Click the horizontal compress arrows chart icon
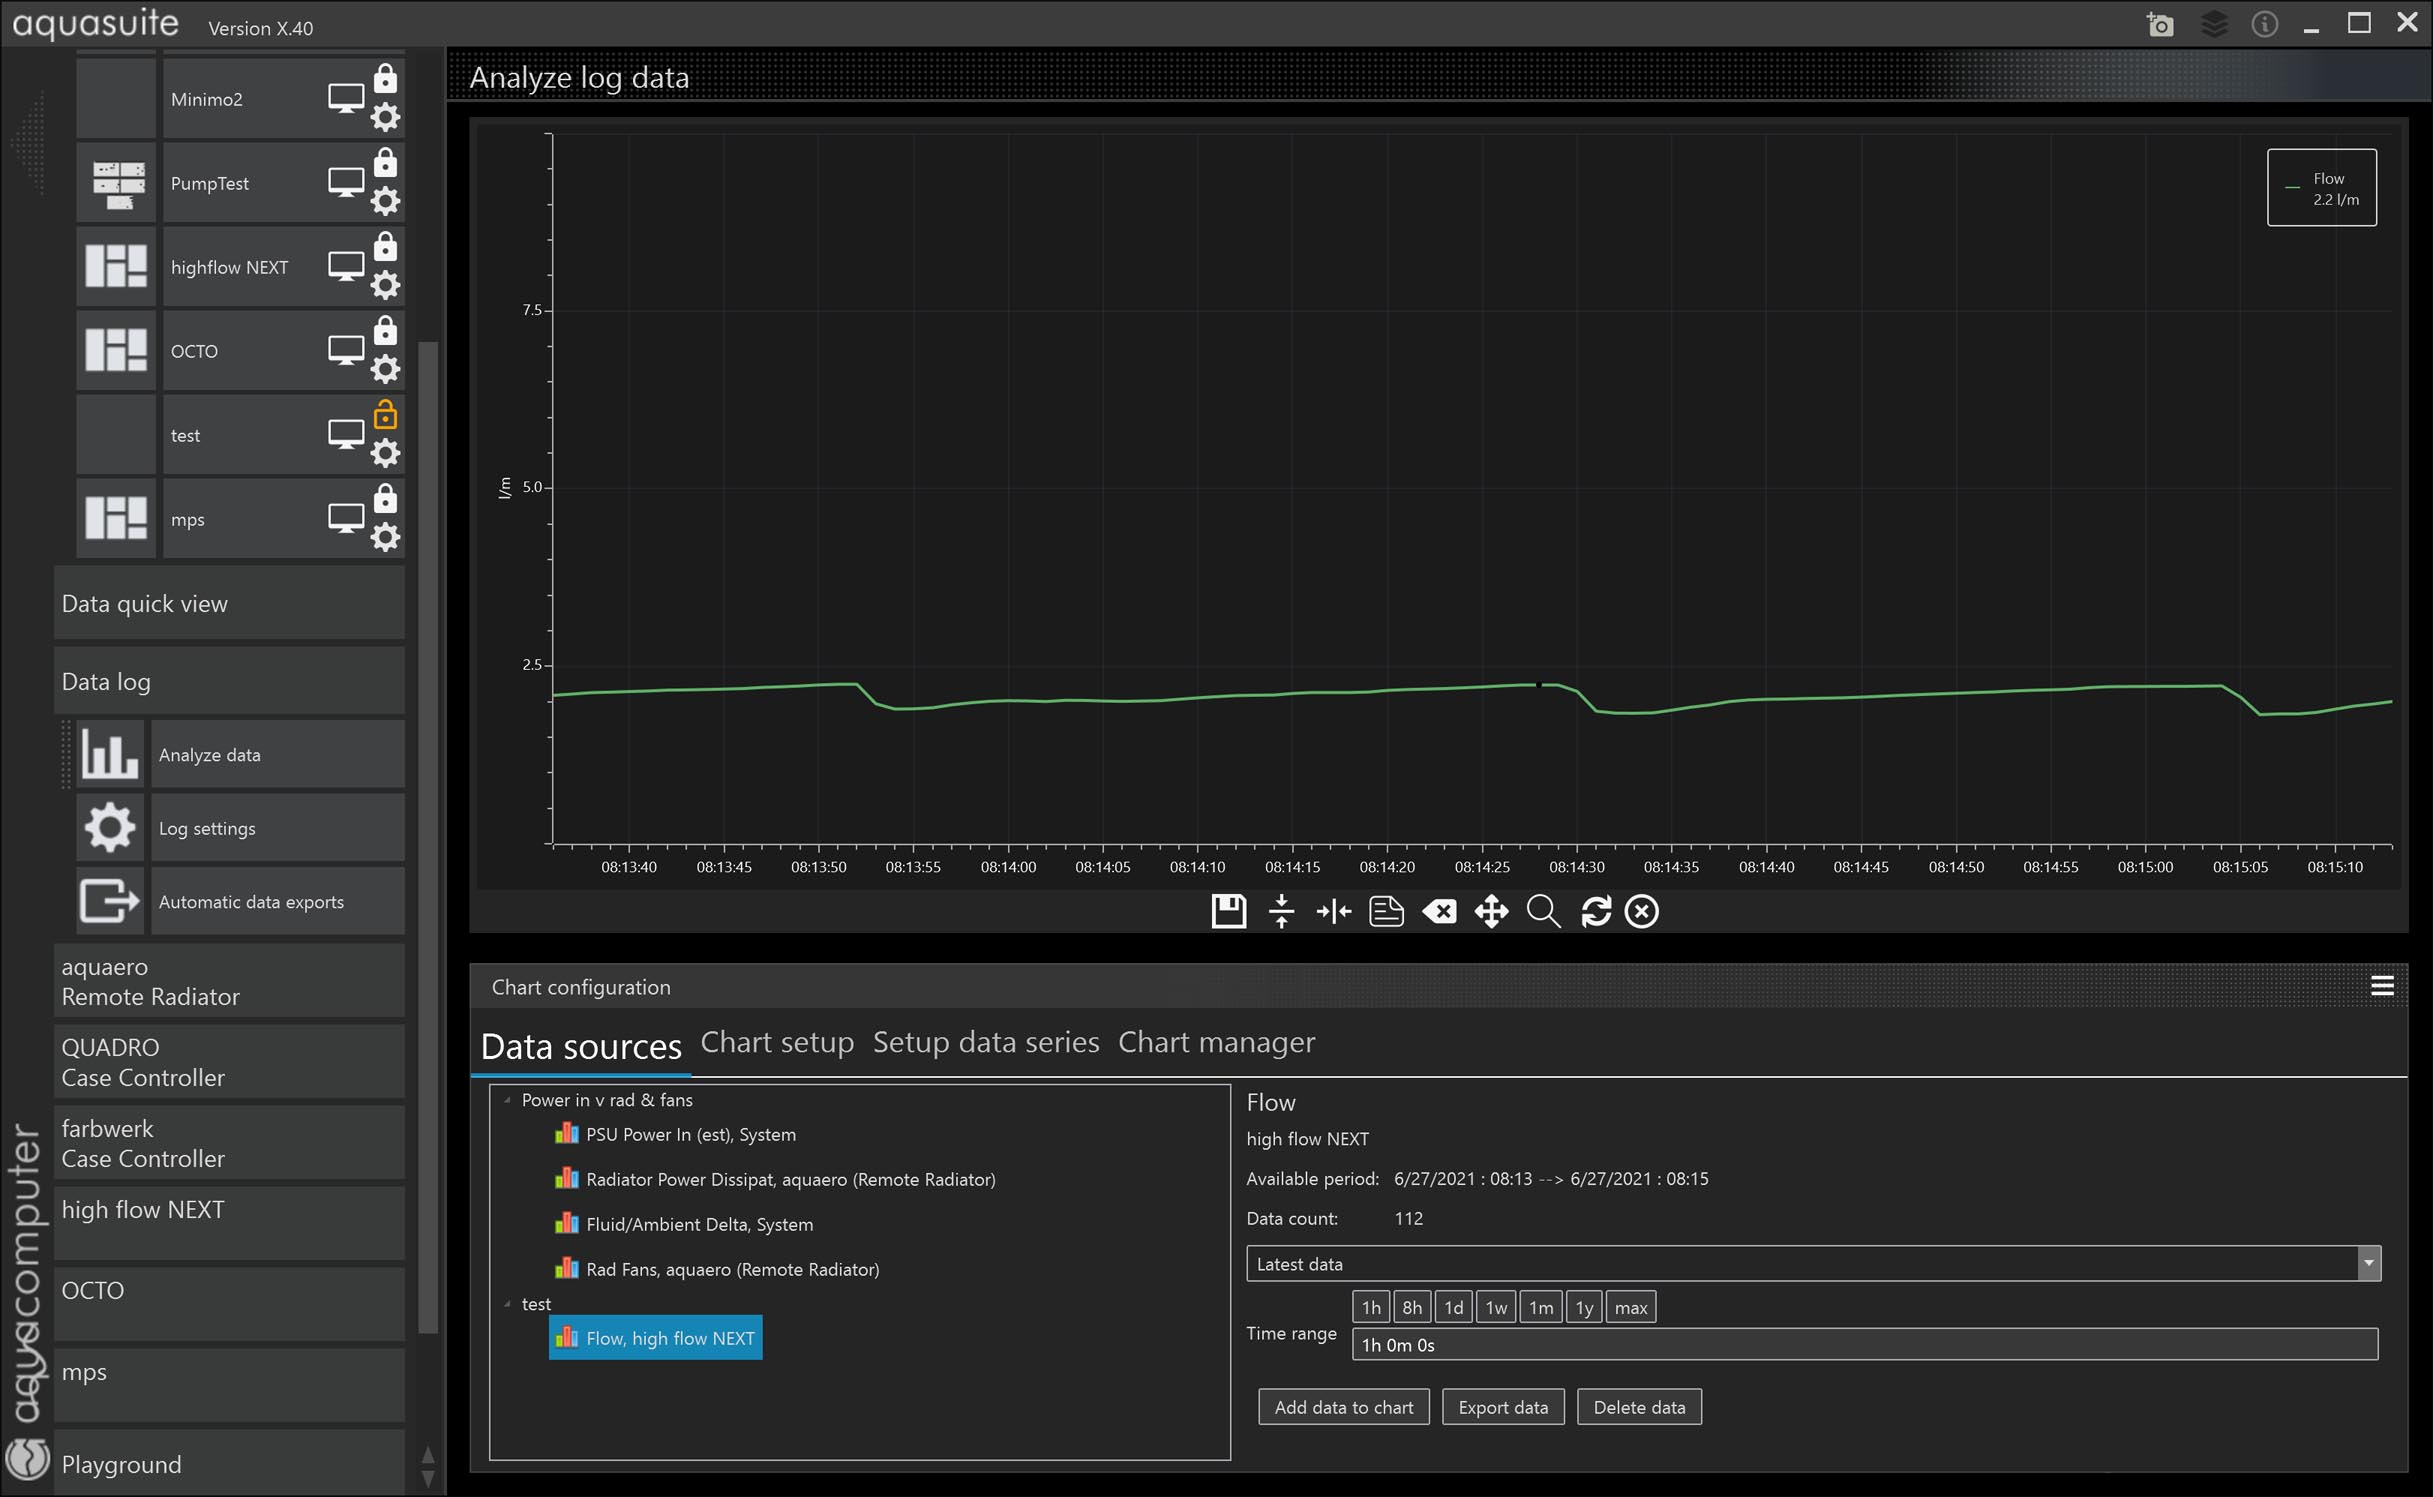The width and height of the screenshot is (2433, 1497). click(x=1333, y=911)
